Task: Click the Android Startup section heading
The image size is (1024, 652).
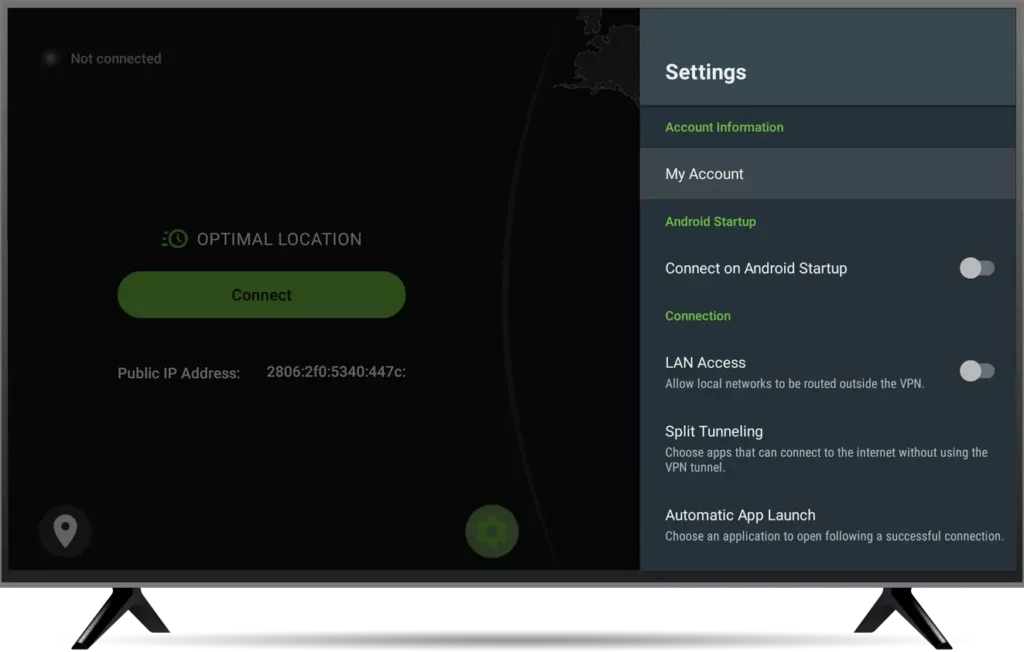Action: tap(710, 221)
